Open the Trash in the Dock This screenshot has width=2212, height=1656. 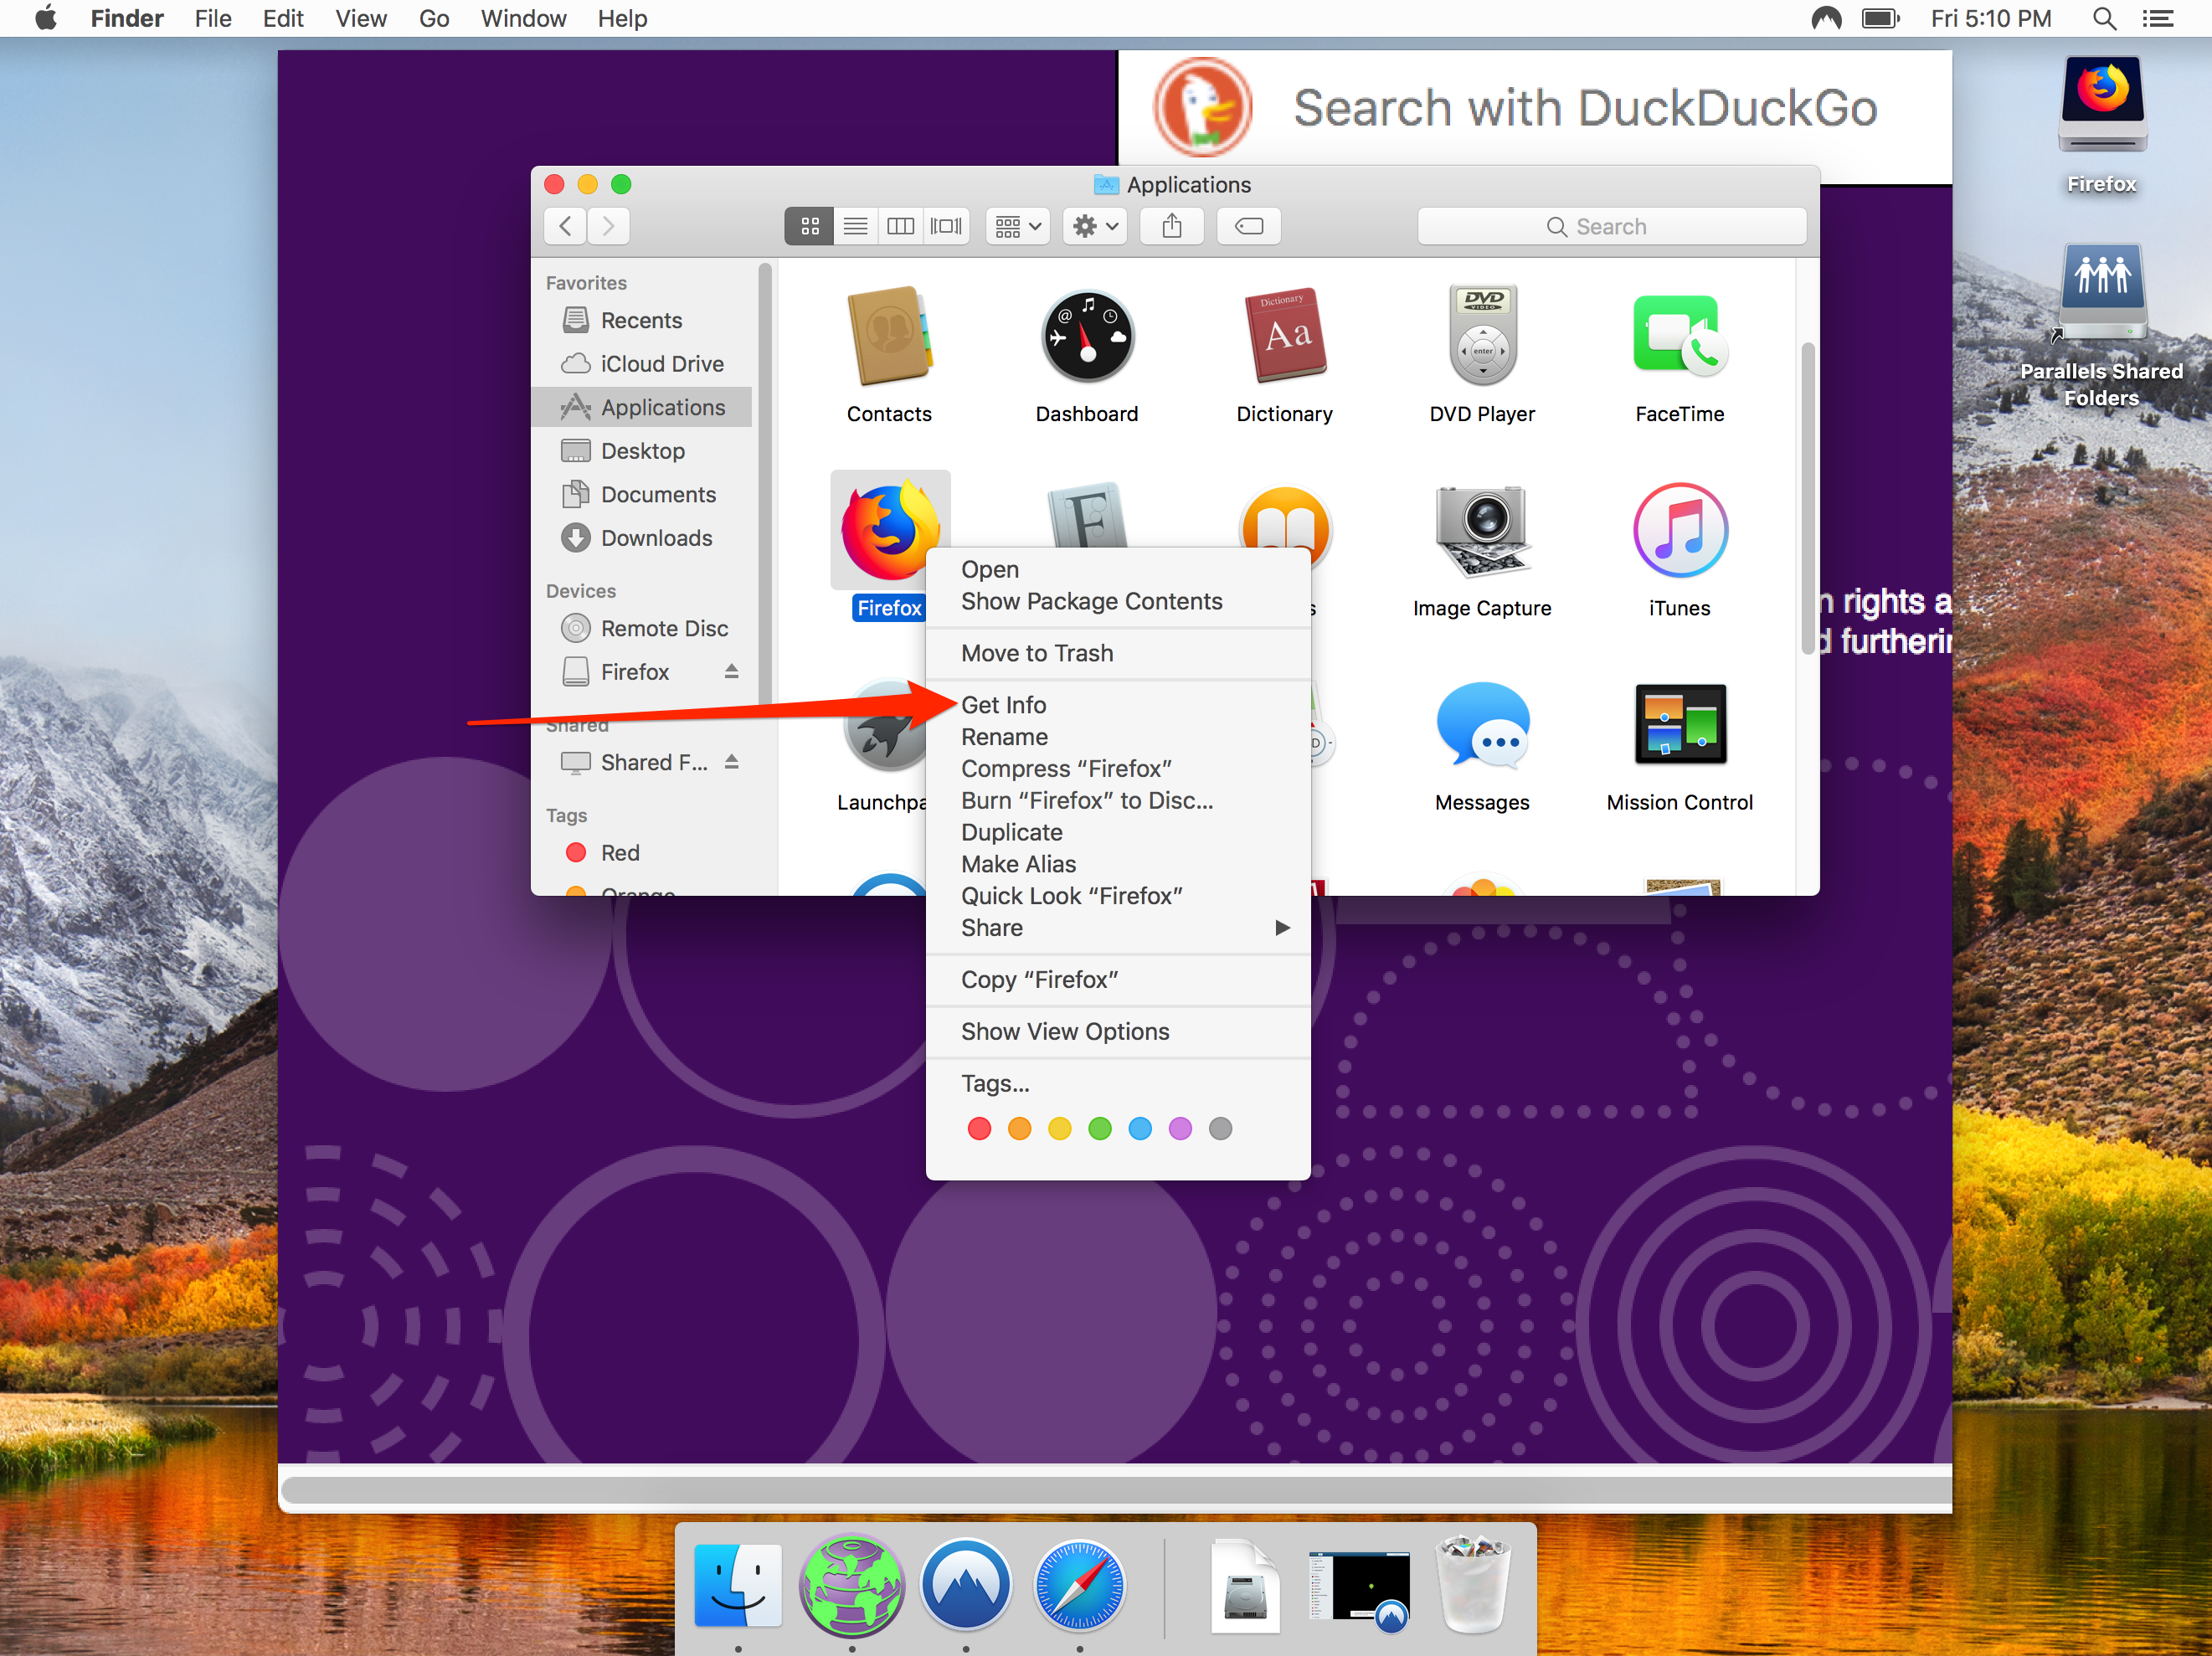coord(1472,1586)
